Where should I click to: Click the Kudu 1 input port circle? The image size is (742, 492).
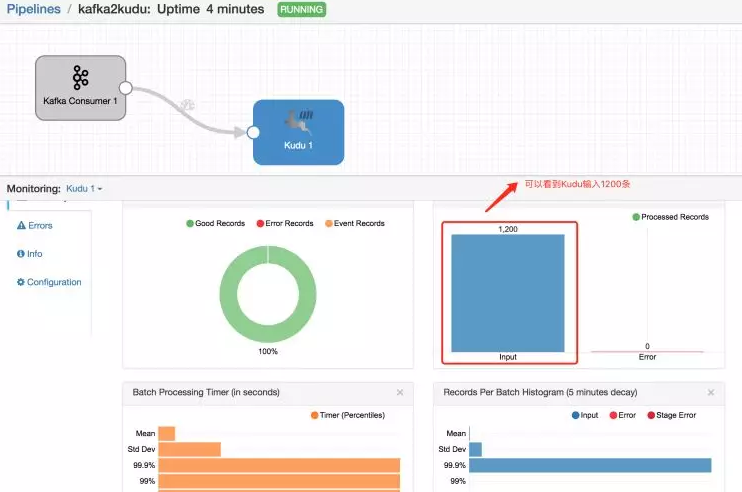coord(253,132)
